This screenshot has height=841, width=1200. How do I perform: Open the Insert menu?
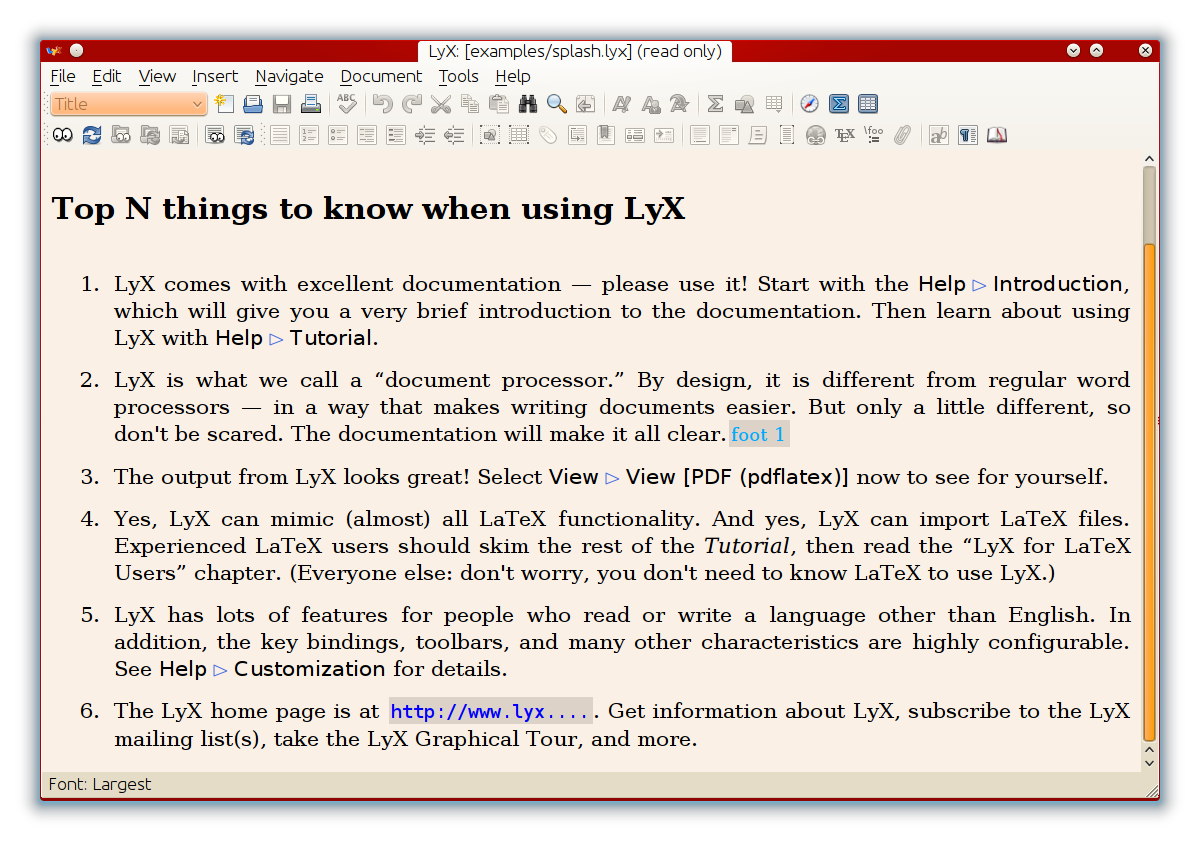tap(215, 76)
